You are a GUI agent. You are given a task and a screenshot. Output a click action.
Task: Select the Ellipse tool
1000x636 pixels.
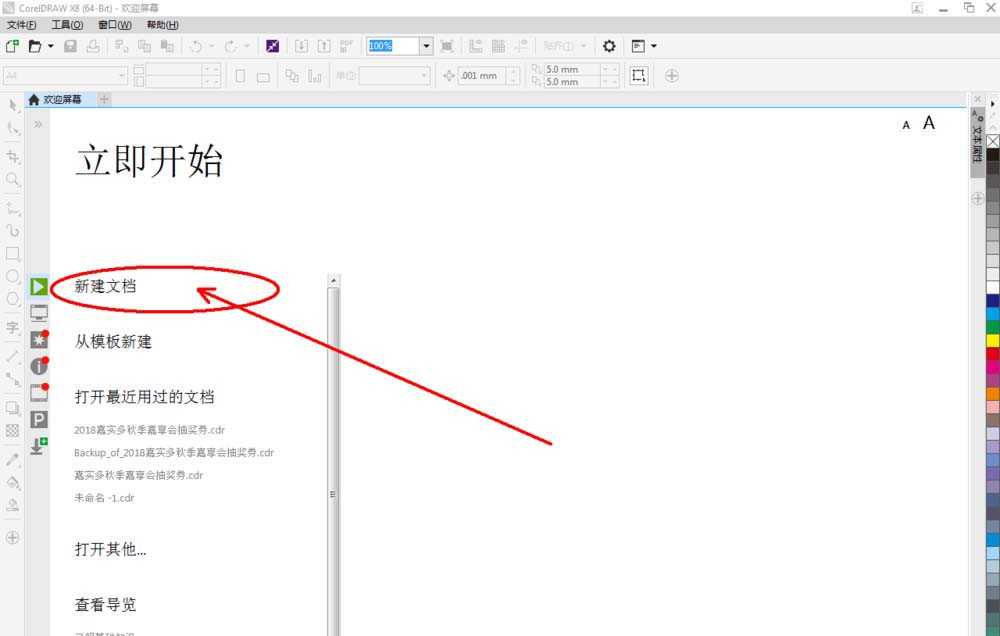tap(13, 277)
